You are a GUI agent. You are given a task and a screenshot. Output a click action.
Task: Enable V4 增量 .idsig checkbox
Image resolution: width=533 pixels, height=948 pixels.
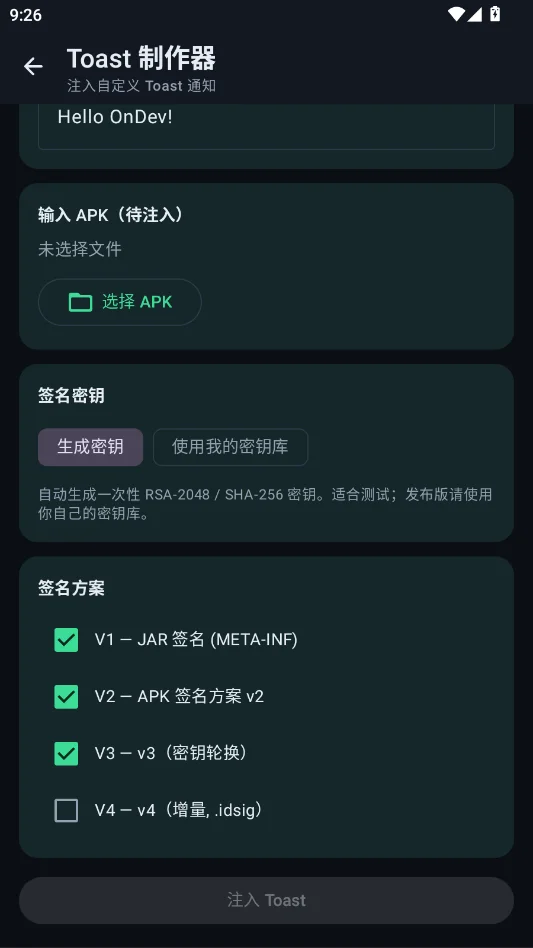(66, 810)
